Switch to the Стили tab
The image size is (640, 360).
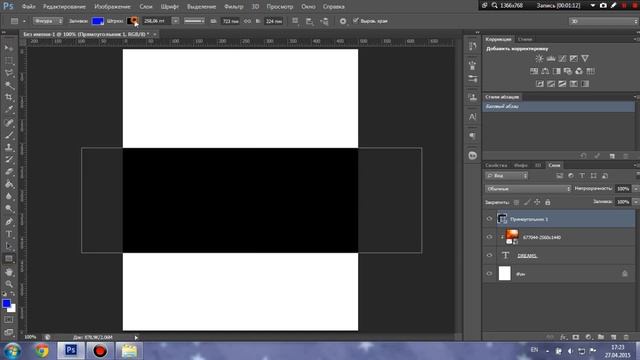click(x=525, y=39)
